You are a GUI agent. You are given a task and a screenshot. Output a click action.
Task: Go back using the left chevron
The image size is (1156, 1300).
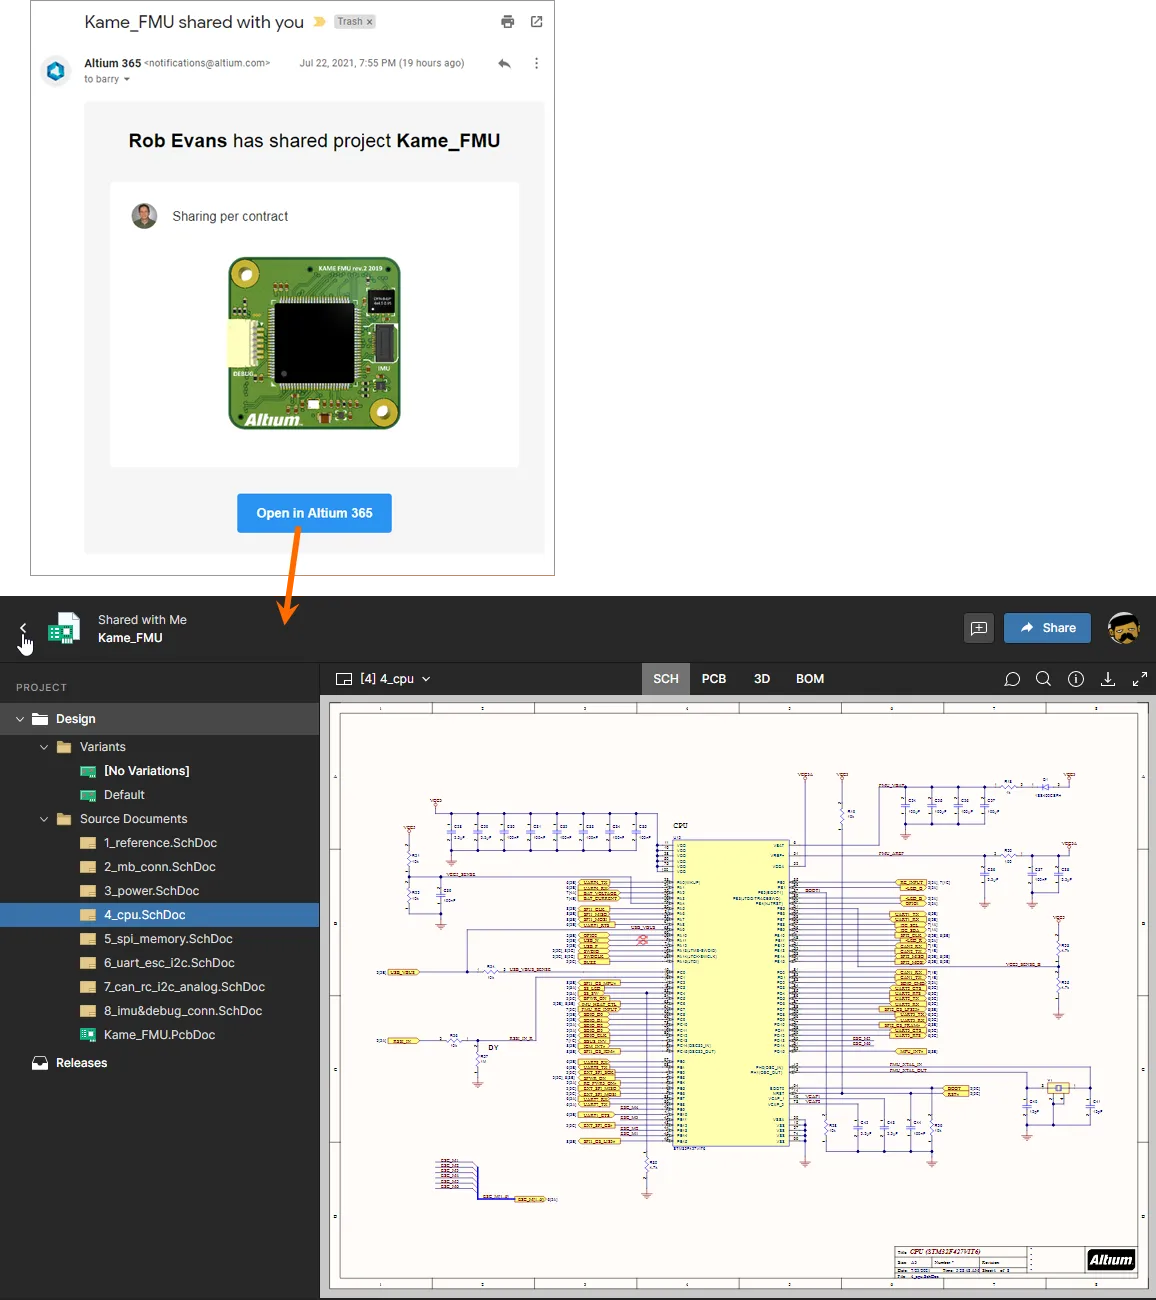[x=23, y=628]
